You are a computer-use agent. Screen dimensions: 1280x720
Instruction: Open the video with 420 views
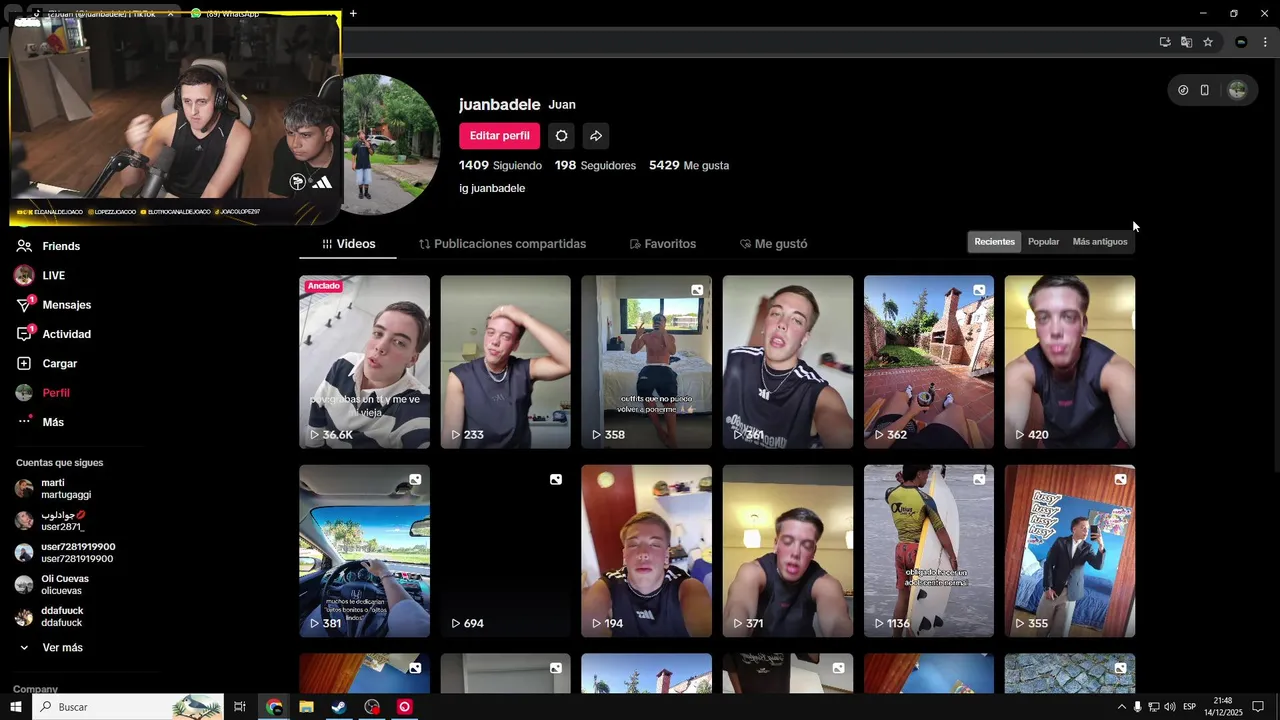(1070, 362)
